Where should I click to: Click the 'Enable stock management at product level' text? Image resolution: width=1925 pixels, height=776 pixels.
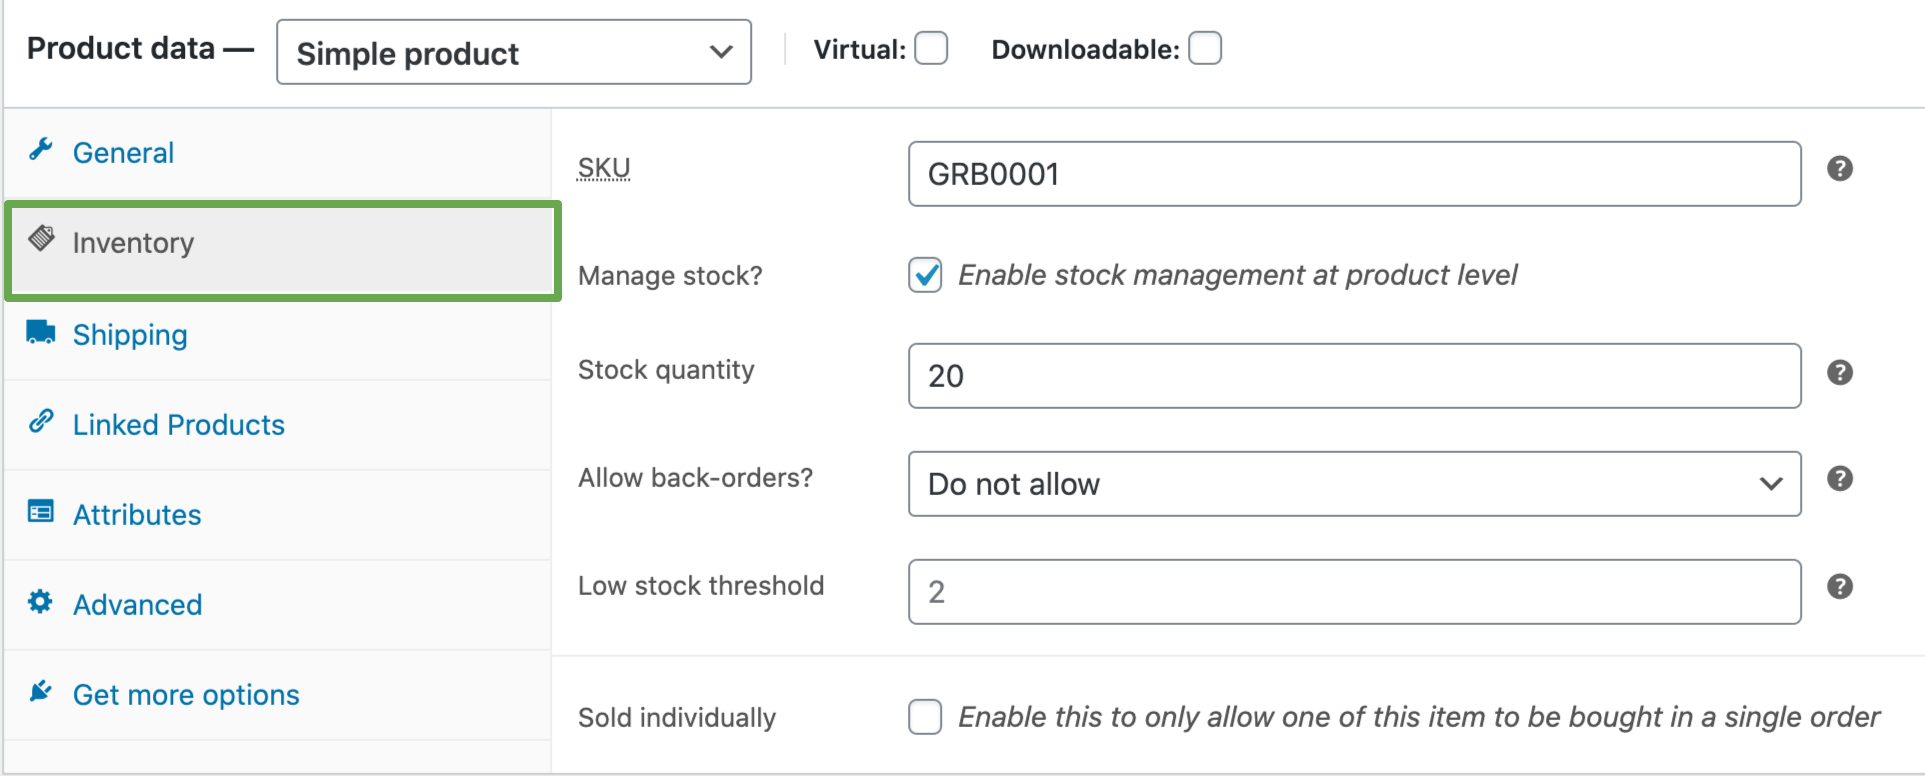point(1238,275)
